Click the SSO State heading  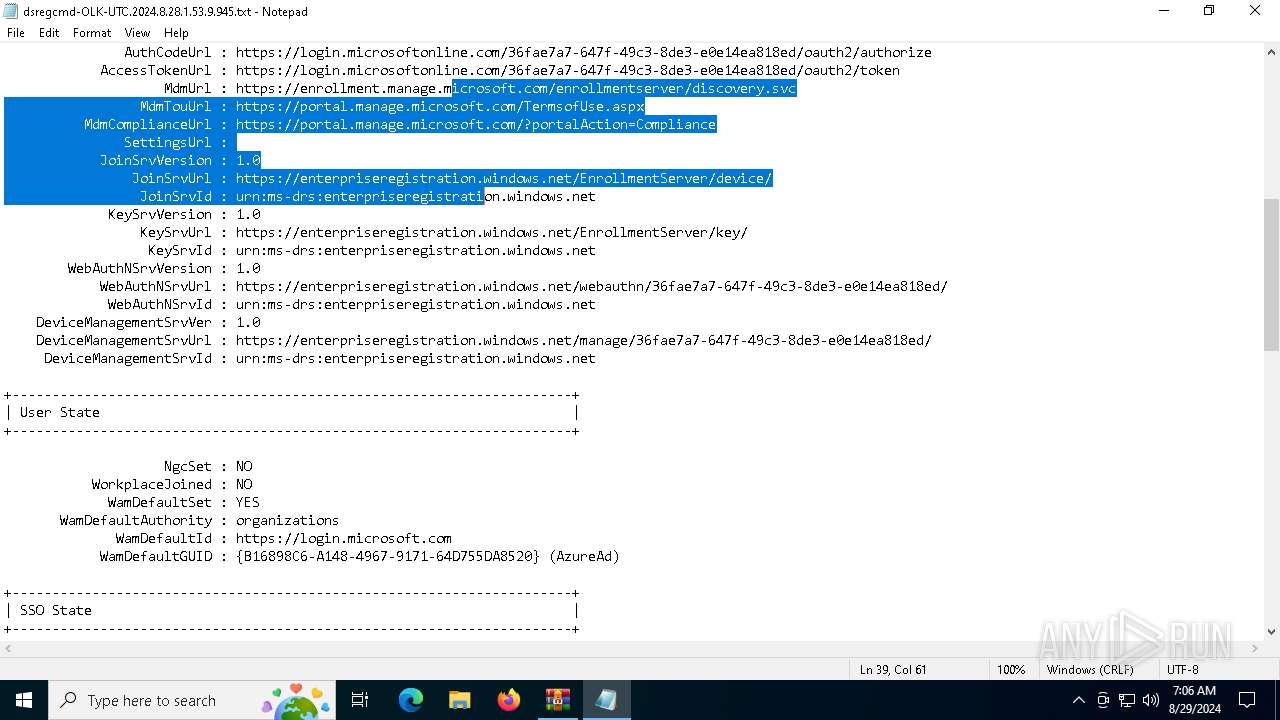[x=56, y=610]
